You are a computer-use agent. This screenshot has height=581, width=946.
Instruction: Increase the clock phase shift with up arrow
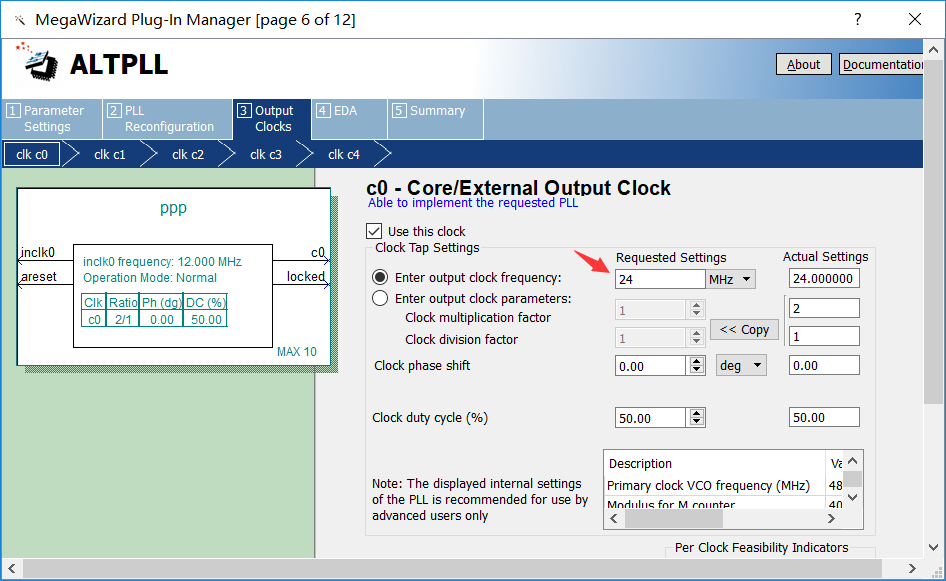[x=697, y=361]
